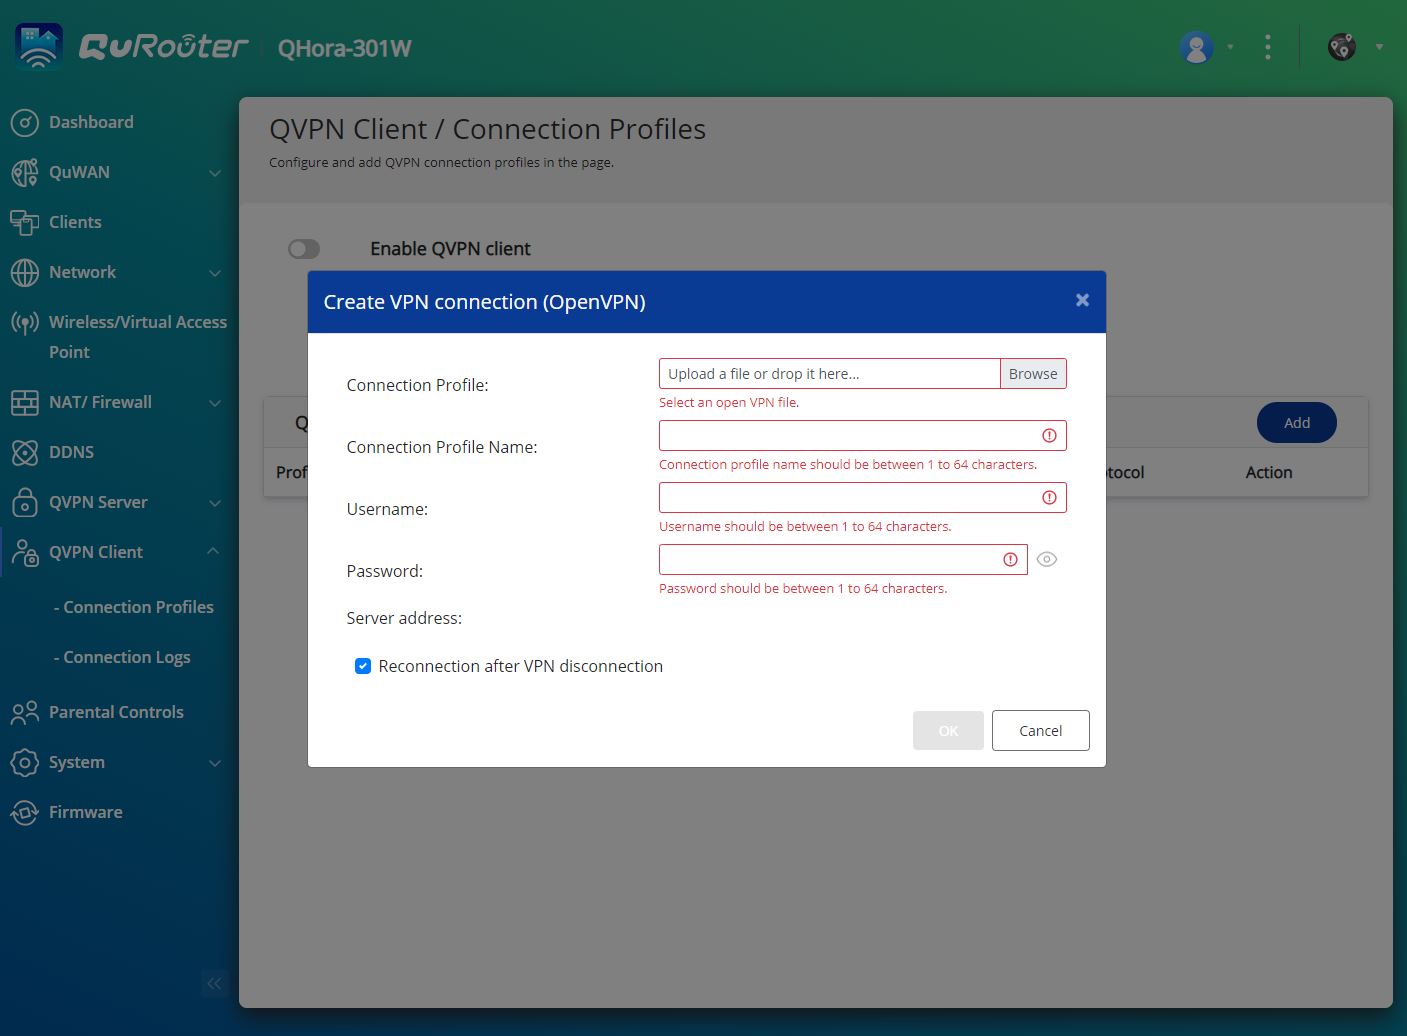Click the Add button for connection profiles
This screenshot has width=1407, height=1036.
pos(1297,423)
